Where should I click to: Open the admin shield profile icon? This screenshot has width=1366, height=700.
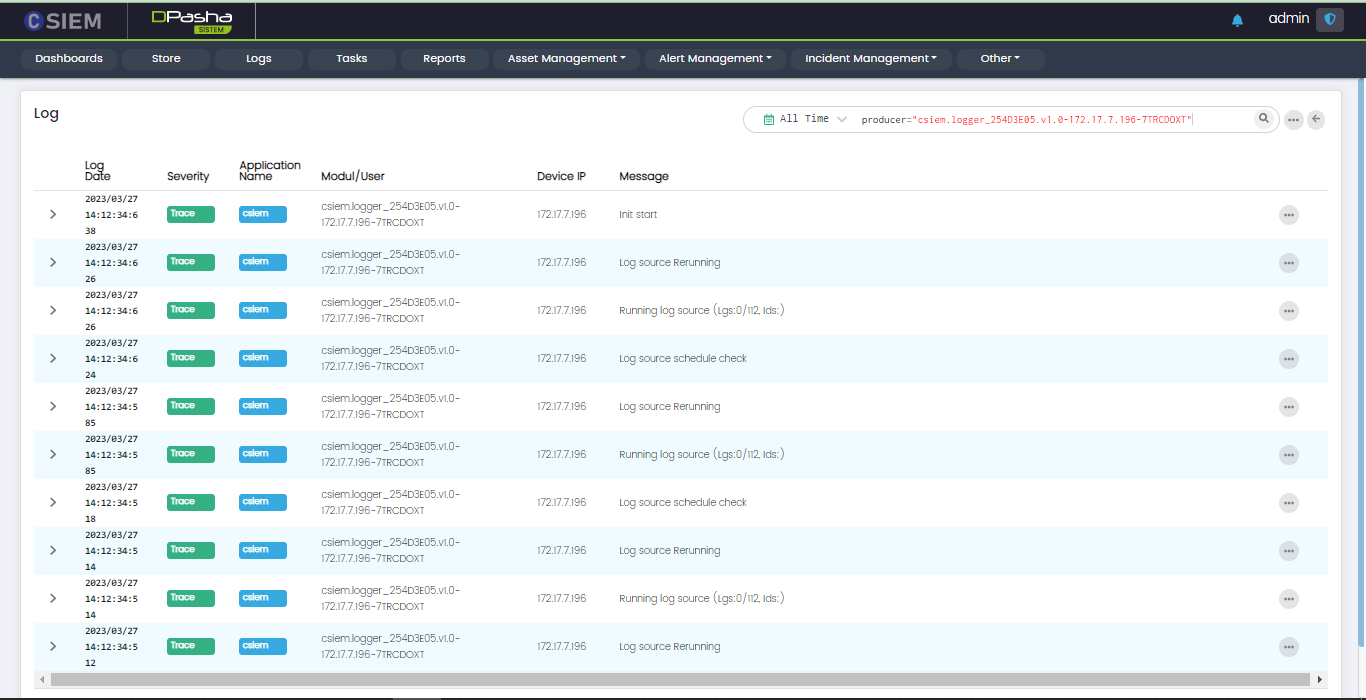(1329, 20)
